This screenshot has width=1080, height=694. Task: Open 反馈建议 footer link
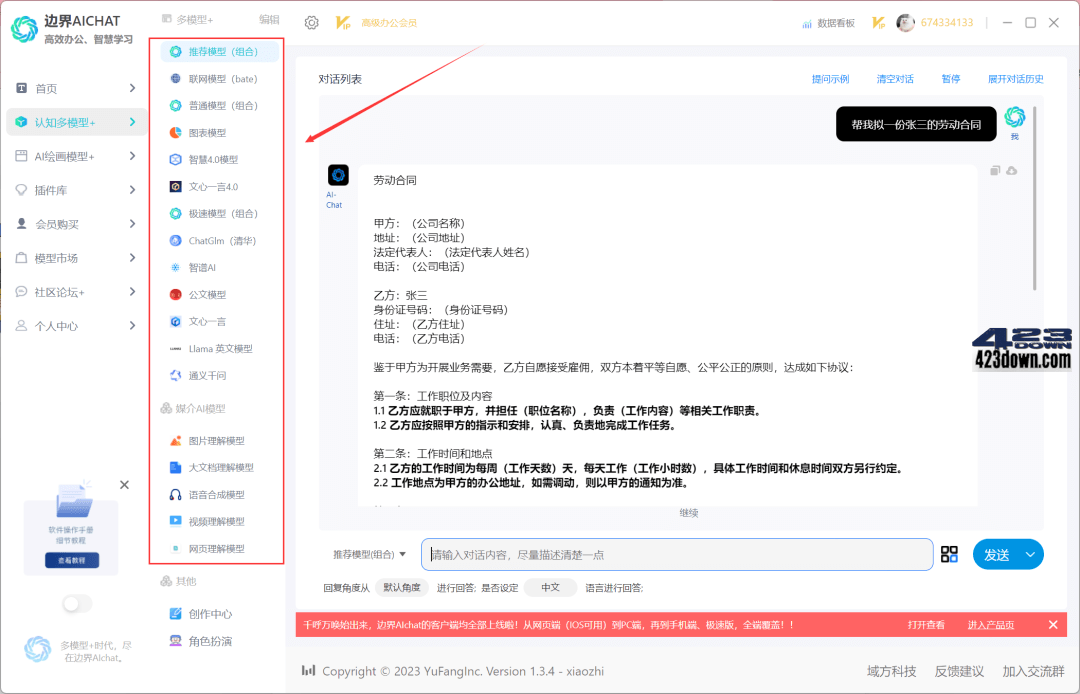click(959, 671)
